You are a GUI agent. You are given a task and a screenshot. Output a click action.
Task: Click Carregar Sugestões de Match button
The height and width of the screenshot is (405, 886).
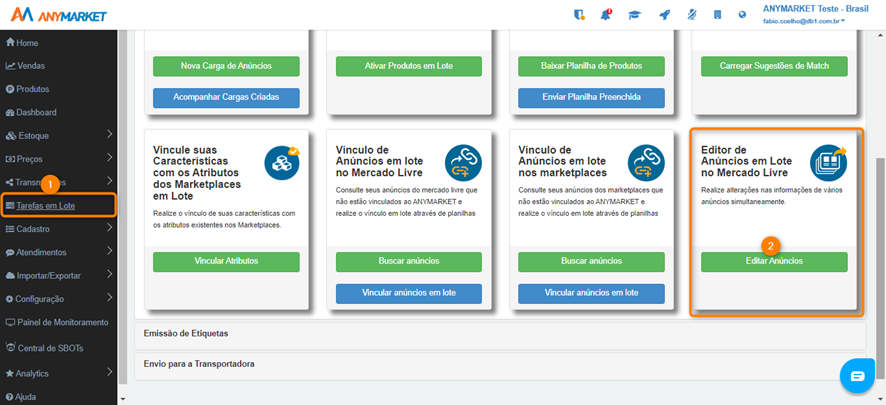(x=774, y=66)
